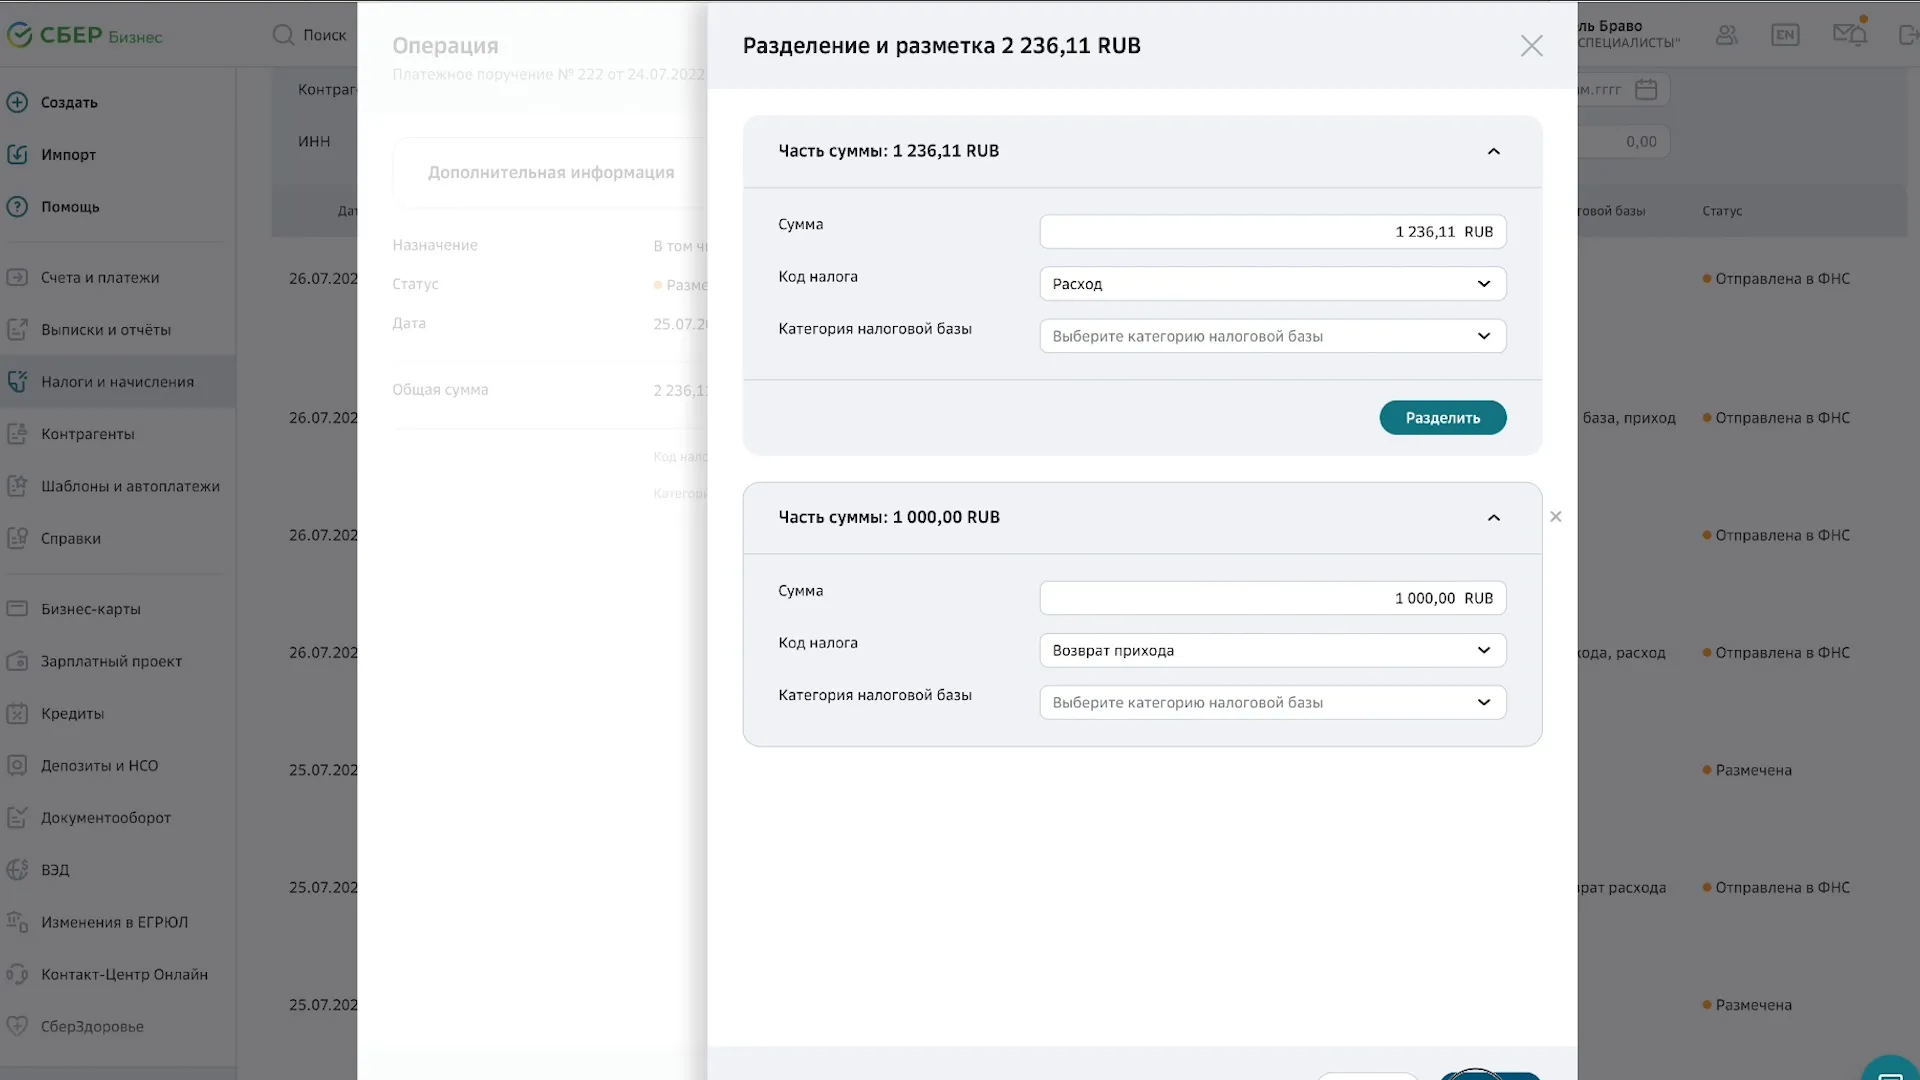Screen dimensions: 1920x1080
Task: Collapse the 1 236,11 RUB part section
Action: pyautogui.click(x=1493, y=151)
